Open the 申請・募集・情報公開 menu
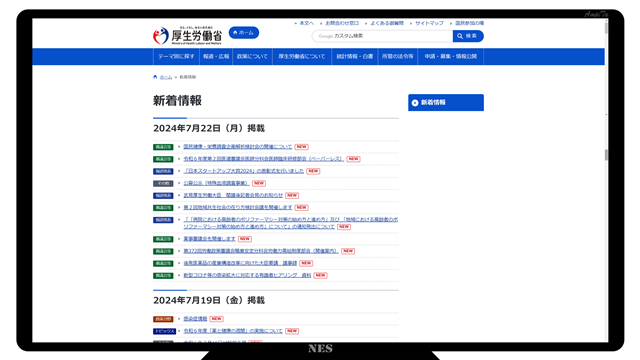640x360 pixels. coord(451,56)
